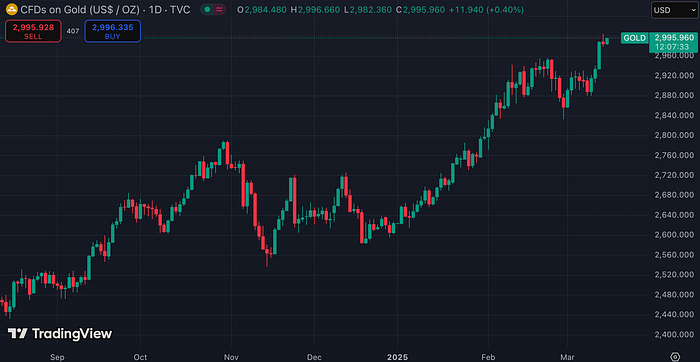This screenshot has width=700, height=362.
Task: Click the green market open status dot
Action: point(208,9)
